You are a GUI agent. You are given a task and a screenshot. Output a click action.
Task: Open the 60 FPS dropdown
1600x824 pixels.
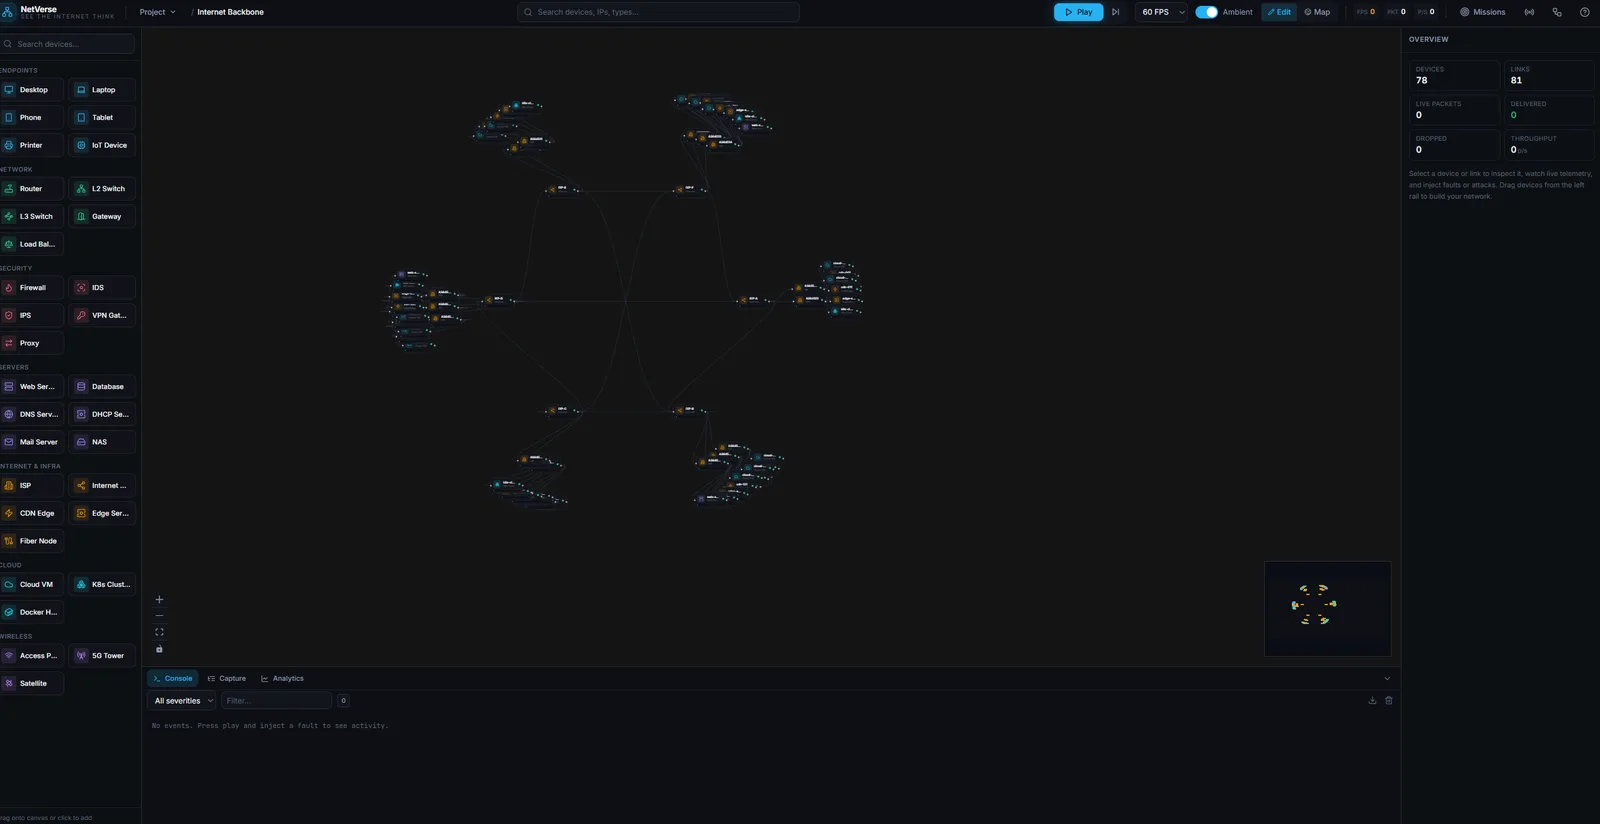[x=1161, y=12]
